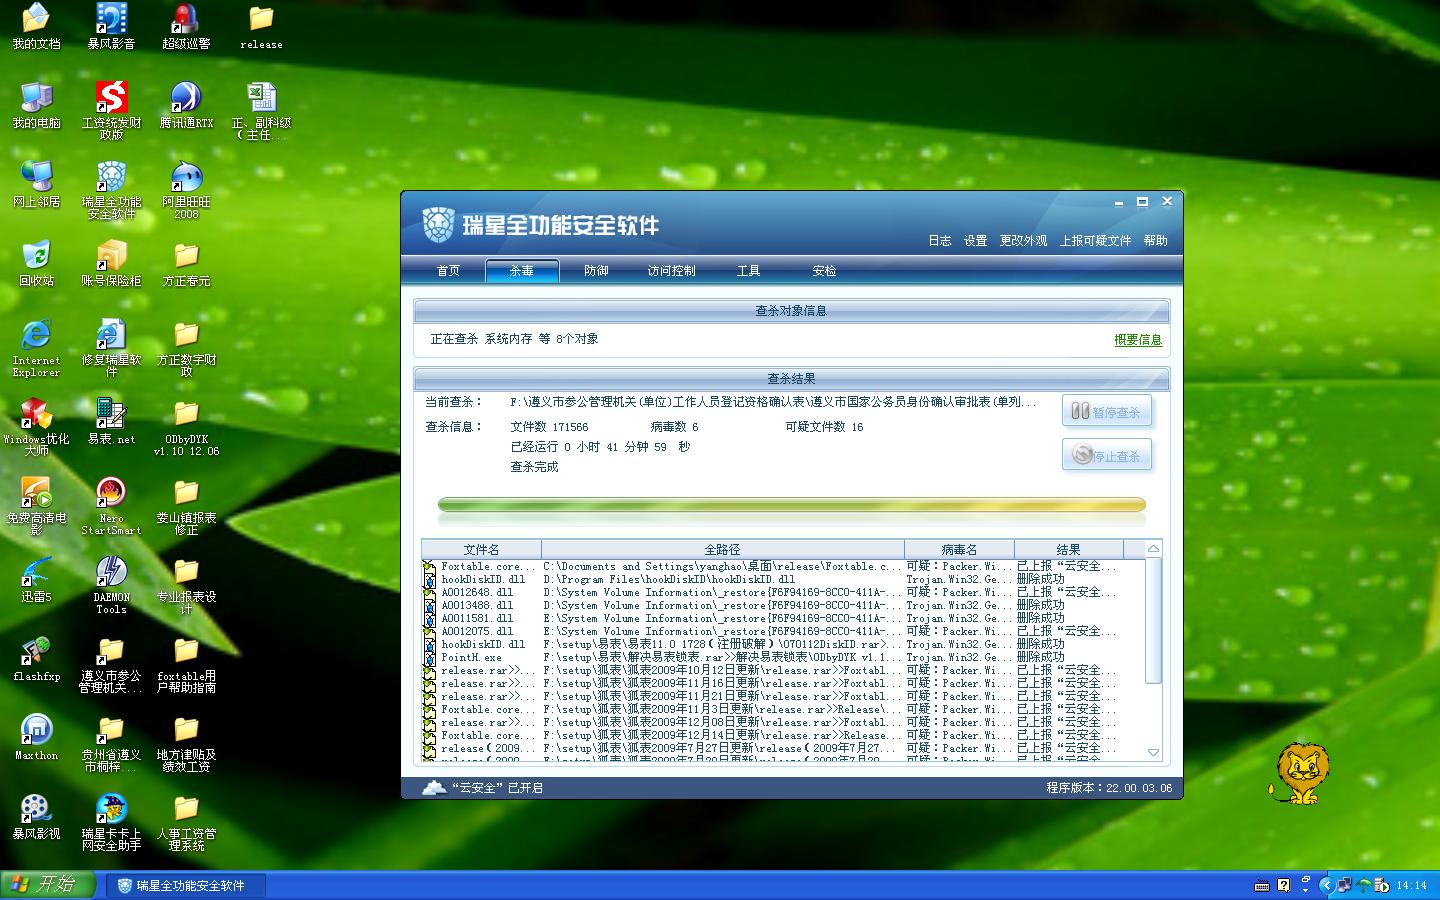This screenshot has height=900, width=1440.
Task: Open the 腾讯通RTX shortcut
Action: point(186,105)
